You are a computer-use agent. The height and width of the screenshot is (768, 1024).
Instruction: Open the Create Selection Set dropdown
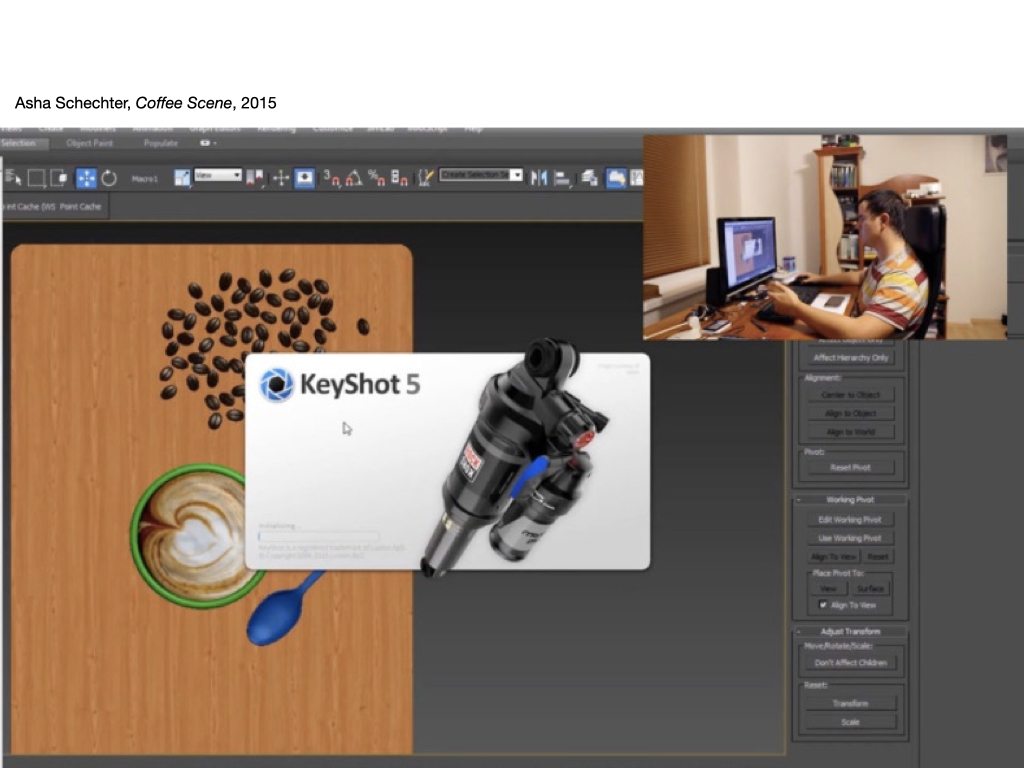pyautogui.click(x=481, y=174)
